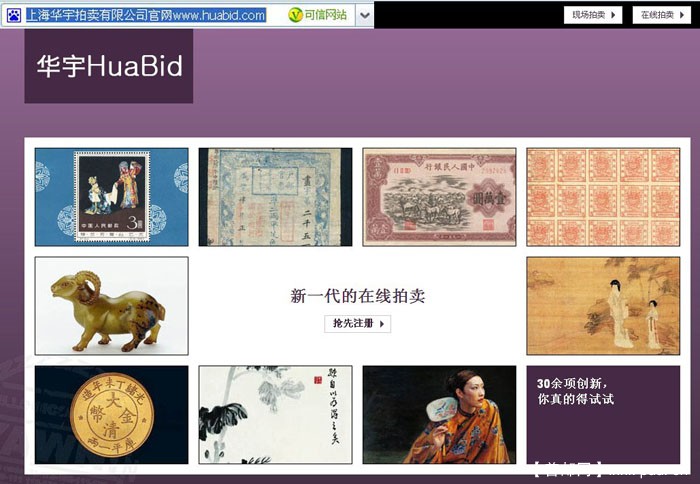Open the opera stamp thumbnail on blue background
The image size is (700, 484).
[x=111, y=197]
